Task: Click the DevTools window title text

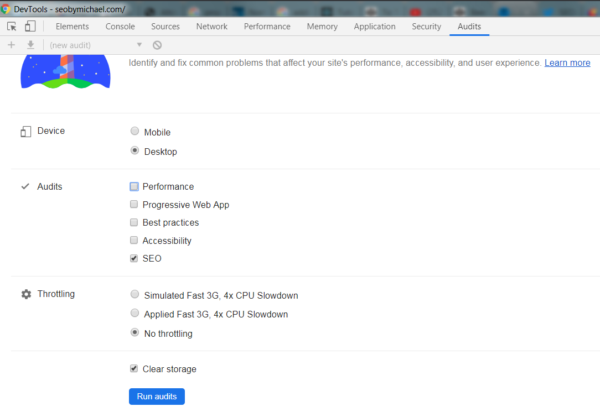Action: [x=69, y=9]
